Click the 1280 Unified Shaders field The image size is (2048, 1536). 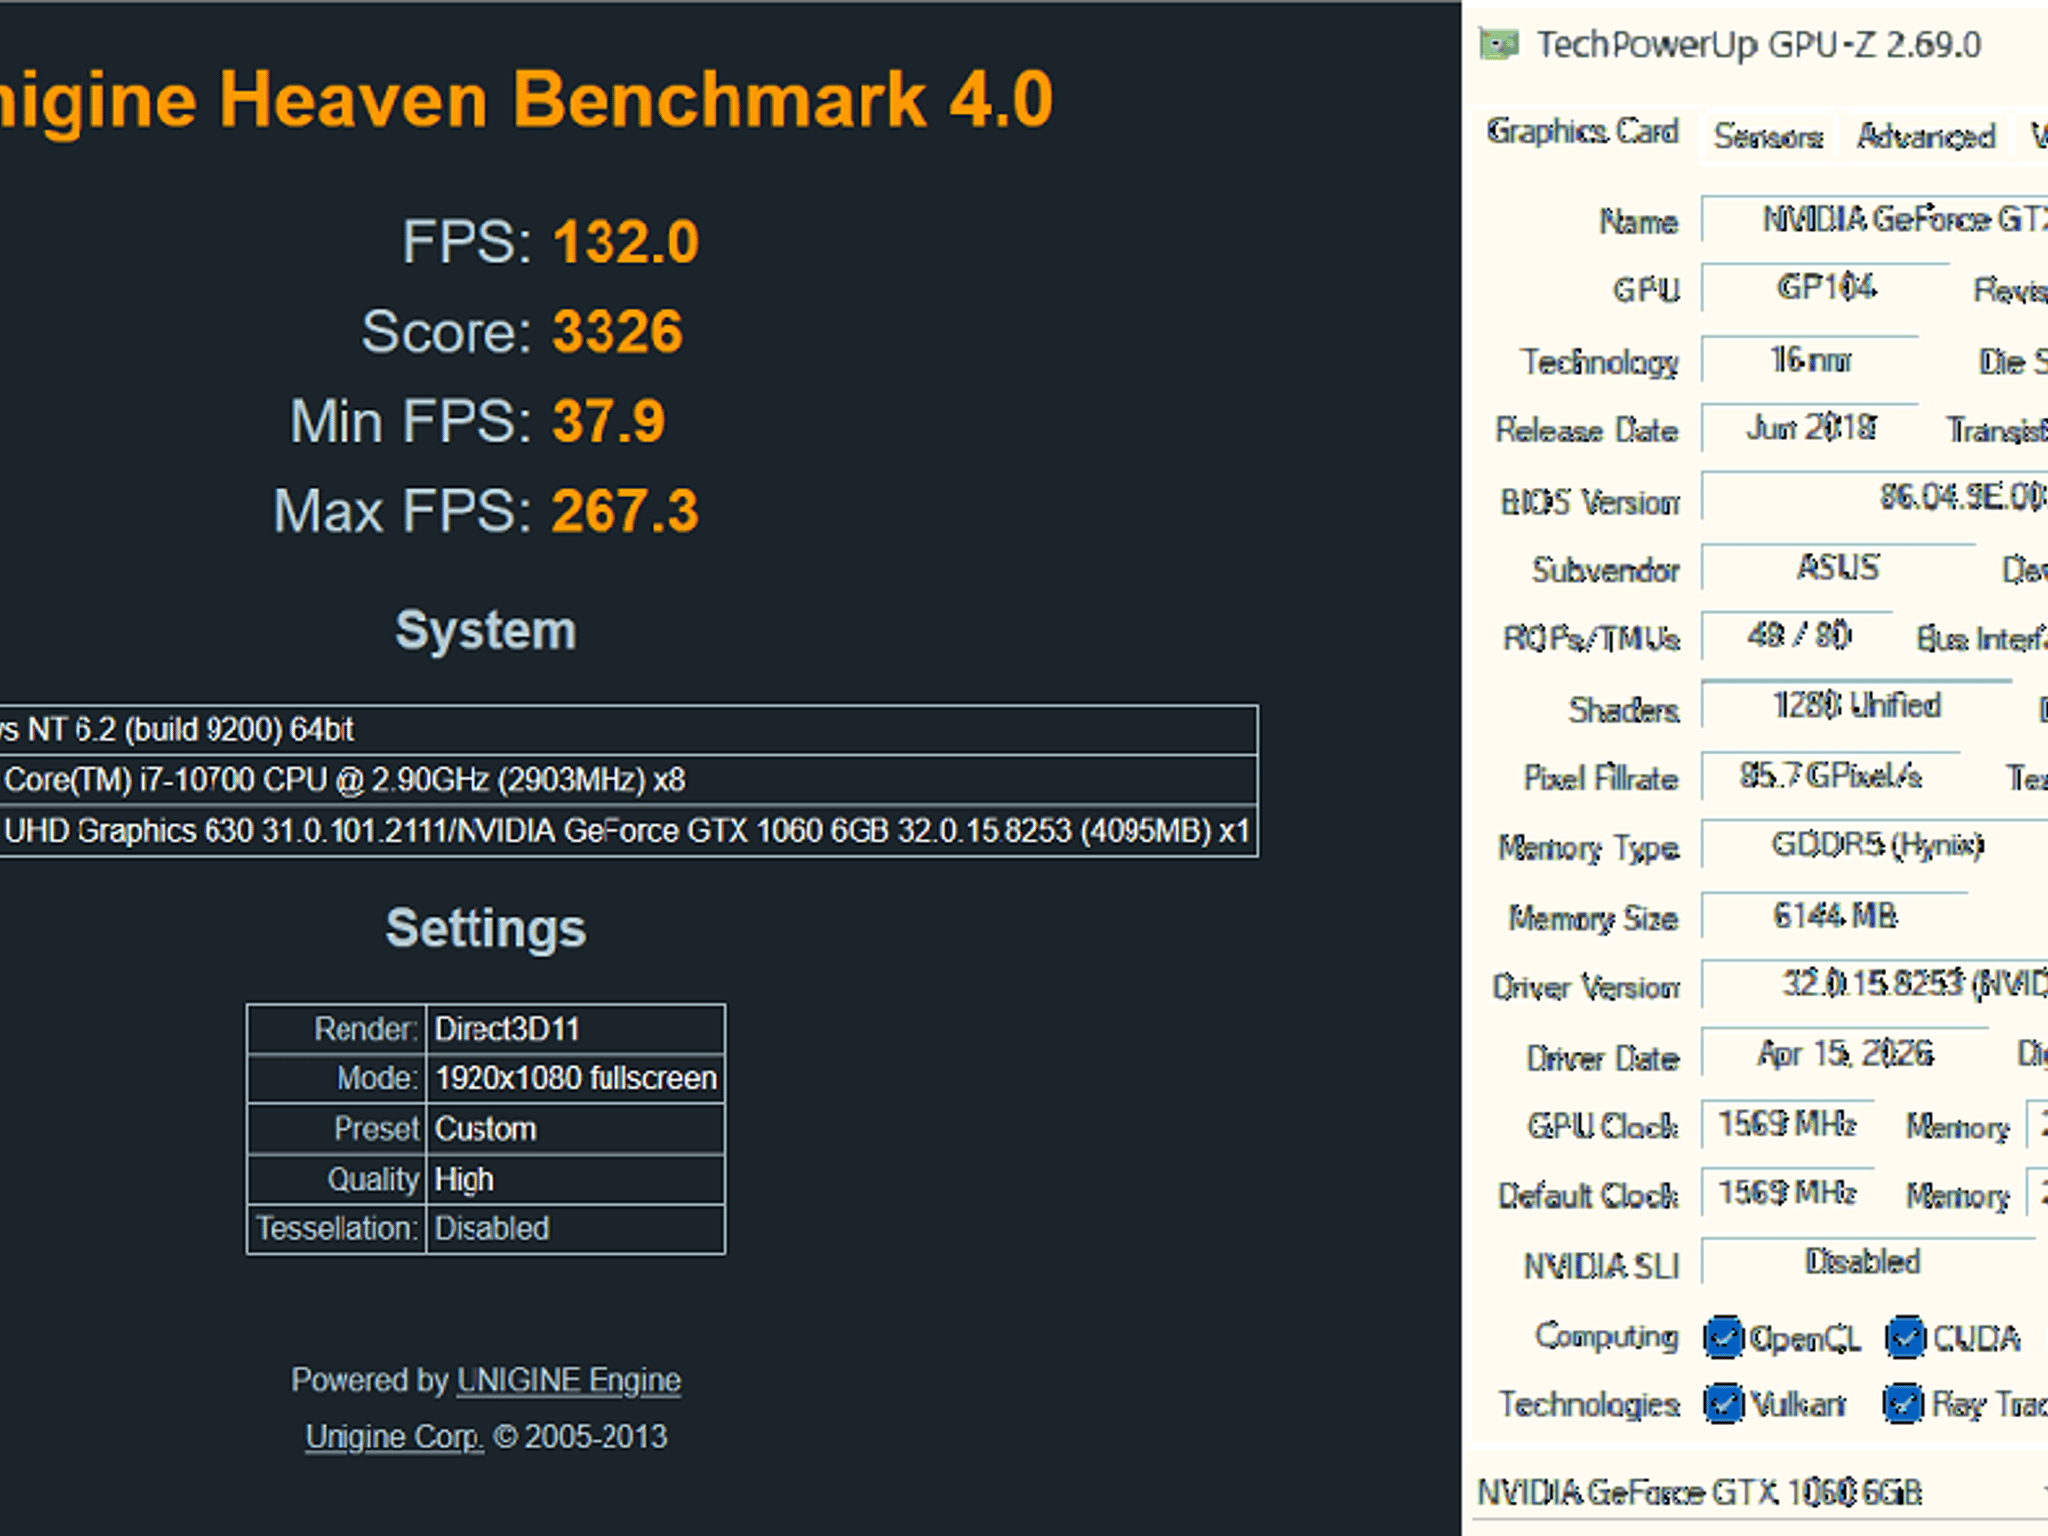[1856, 706]
